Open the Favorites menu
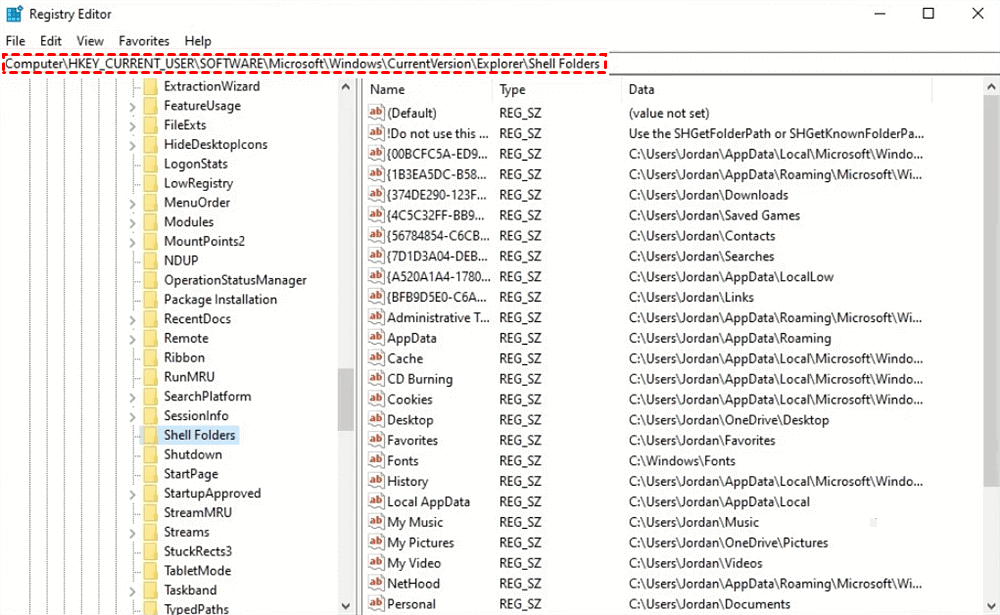 pos(143,41)
